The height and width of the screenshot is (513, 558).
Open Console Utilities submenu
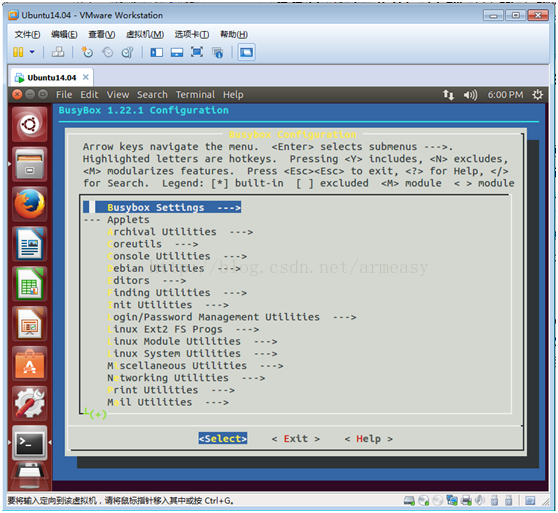click(177, 256)
